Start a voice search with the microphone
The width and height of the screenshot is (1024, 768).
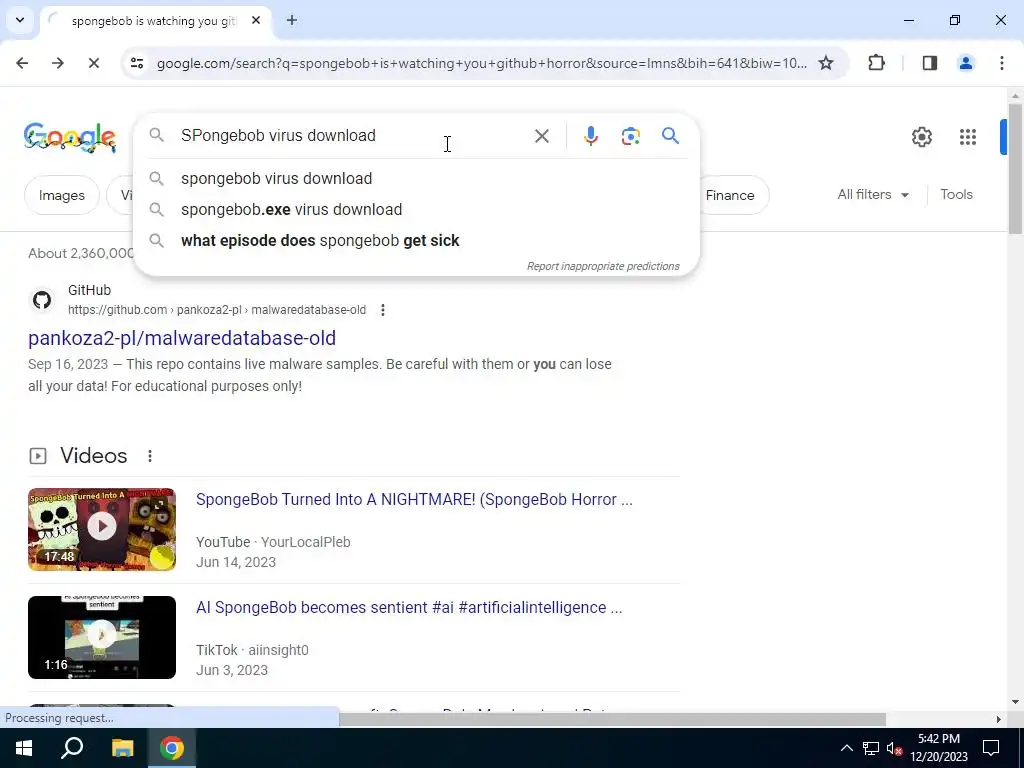[590, 136]
